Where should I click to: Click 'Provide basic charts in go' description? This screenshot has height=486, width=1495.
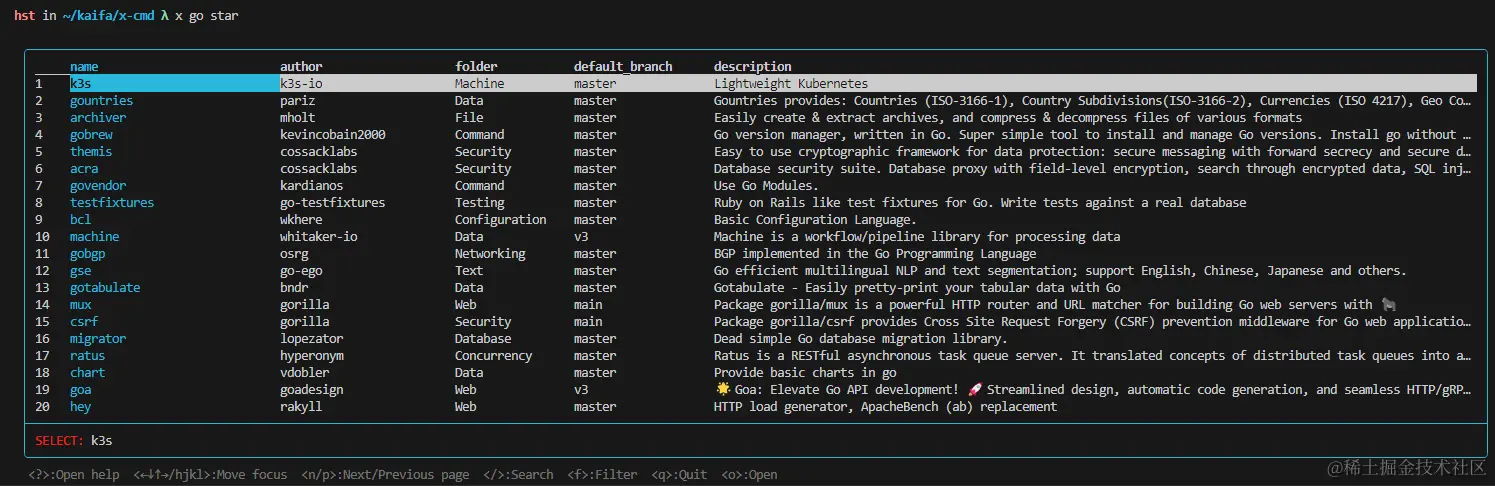pos(805,373)
